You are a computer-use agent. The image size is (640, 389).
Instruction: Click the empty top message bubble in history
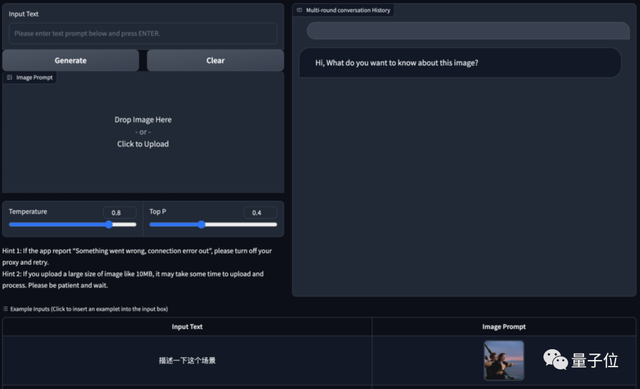(x=468, y=31)
